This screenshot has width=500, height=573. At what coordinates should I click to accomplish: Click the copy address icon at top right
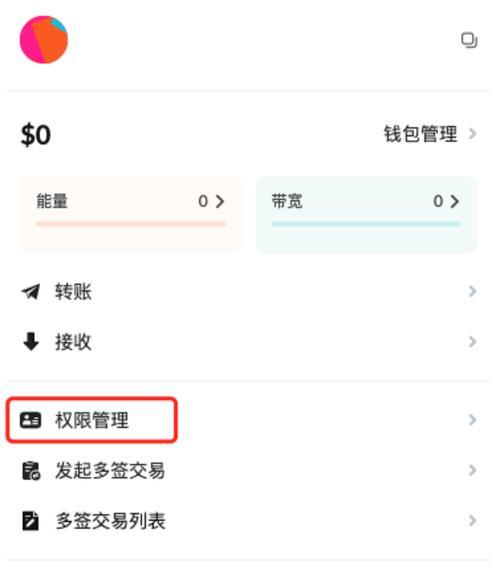pyautogui.click(x=469, y=40)
